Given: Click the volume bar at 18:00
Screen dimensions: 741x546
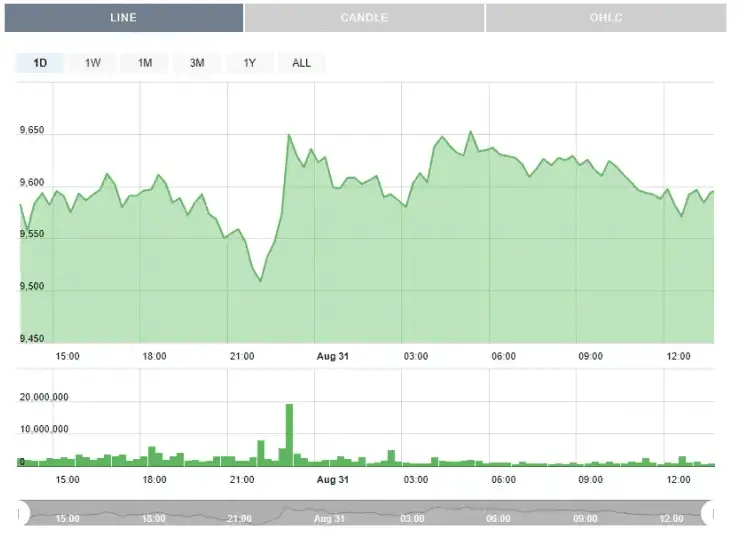Looking at the screenshot, I should coord(152,455).
